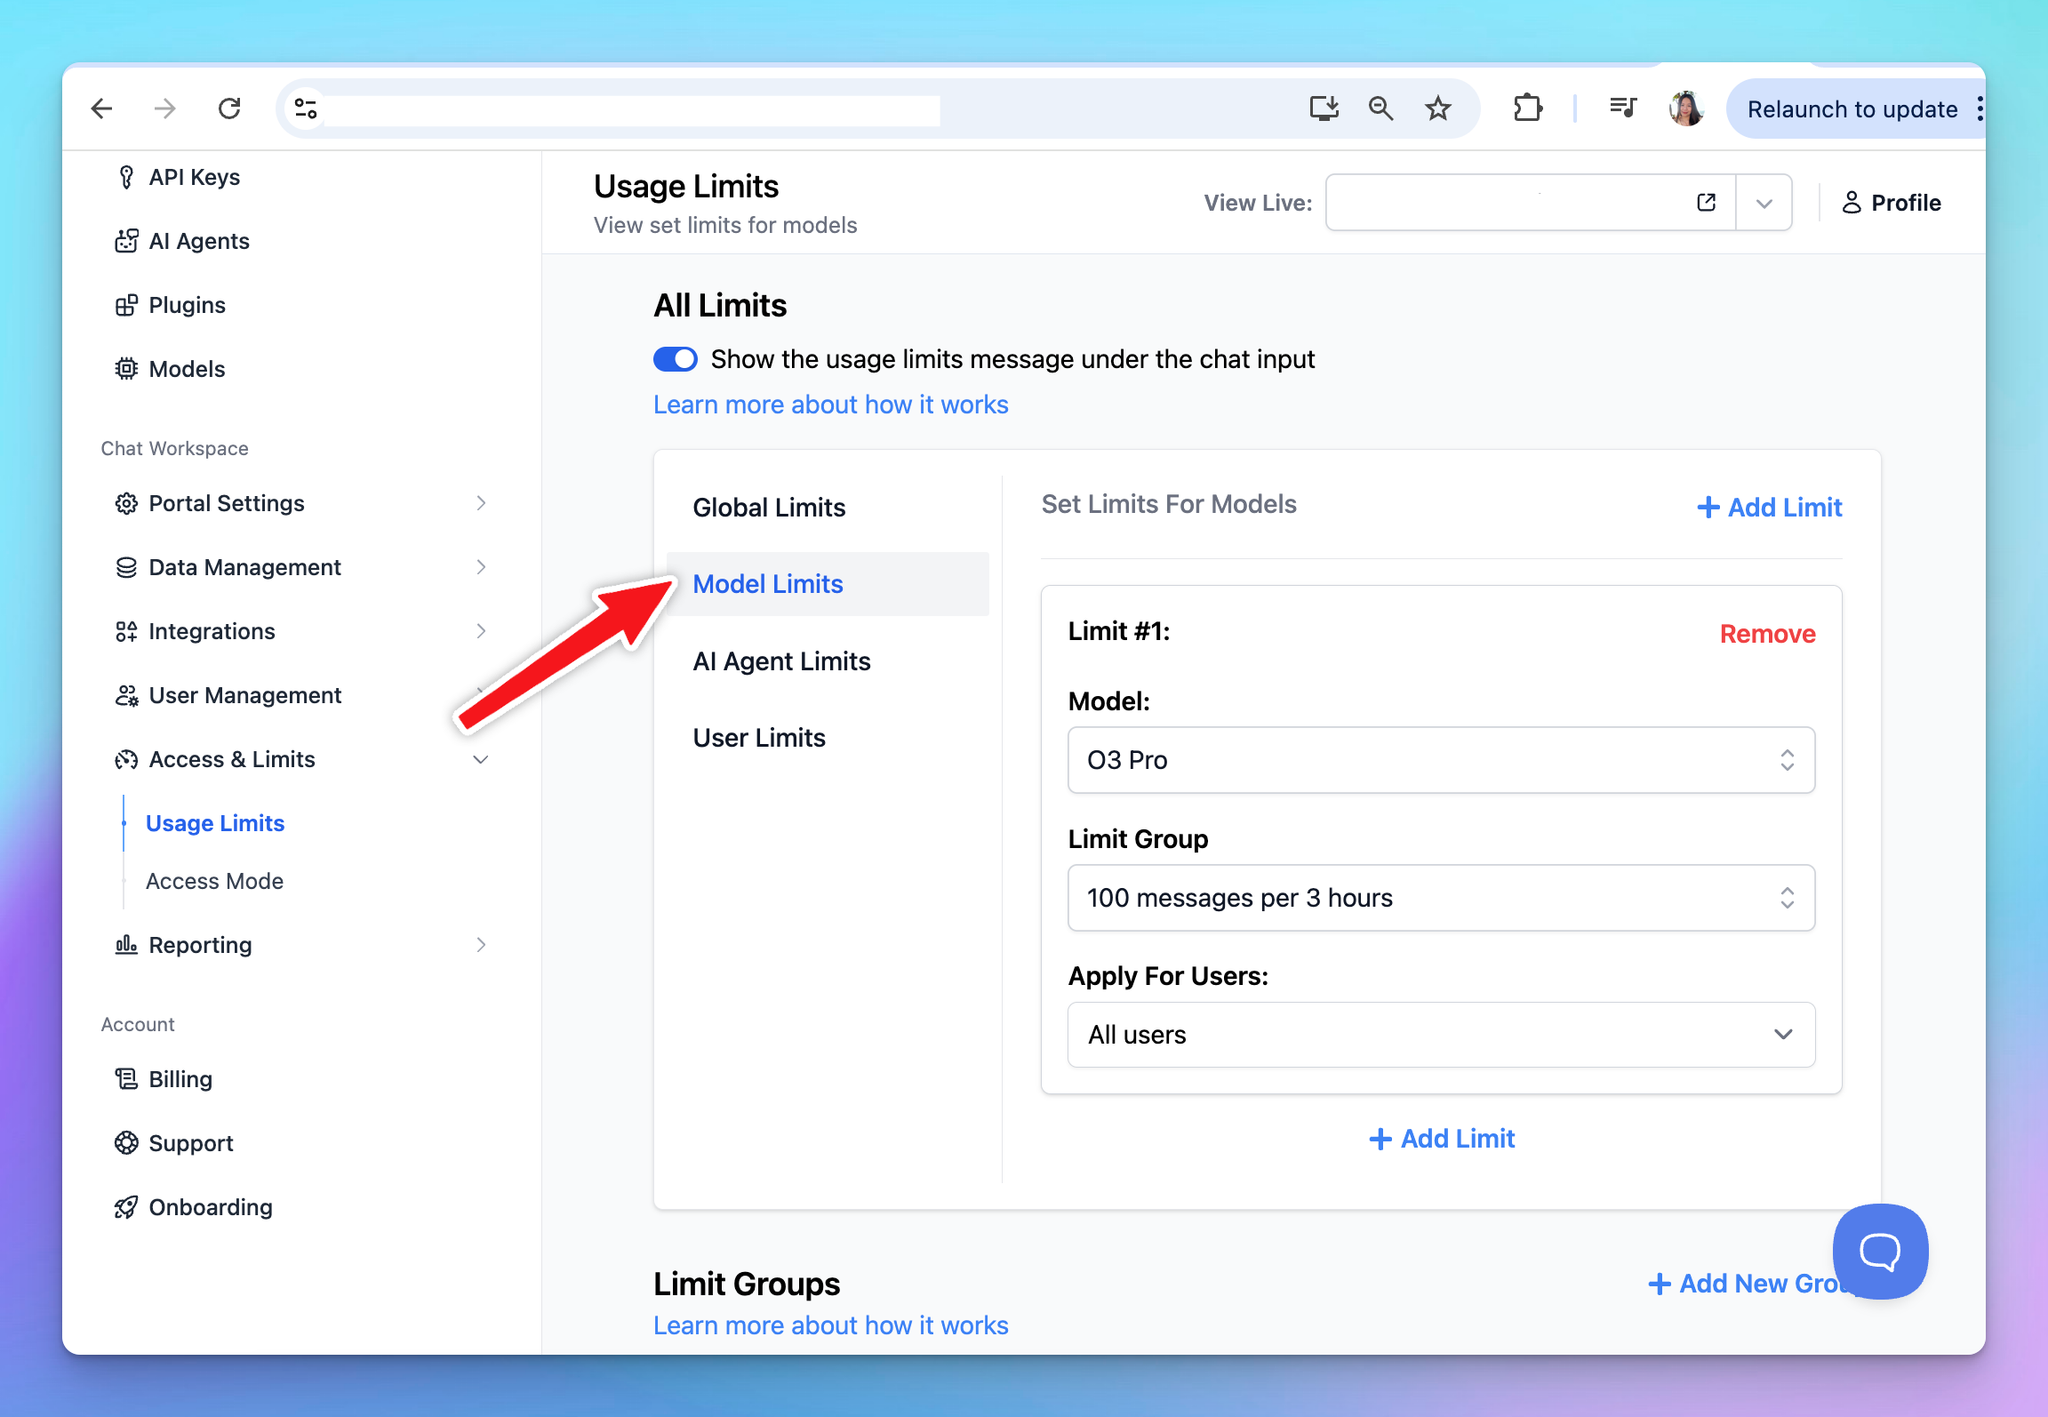
Task: Collapse the Access & Limits section
Action: click(480, 760)
